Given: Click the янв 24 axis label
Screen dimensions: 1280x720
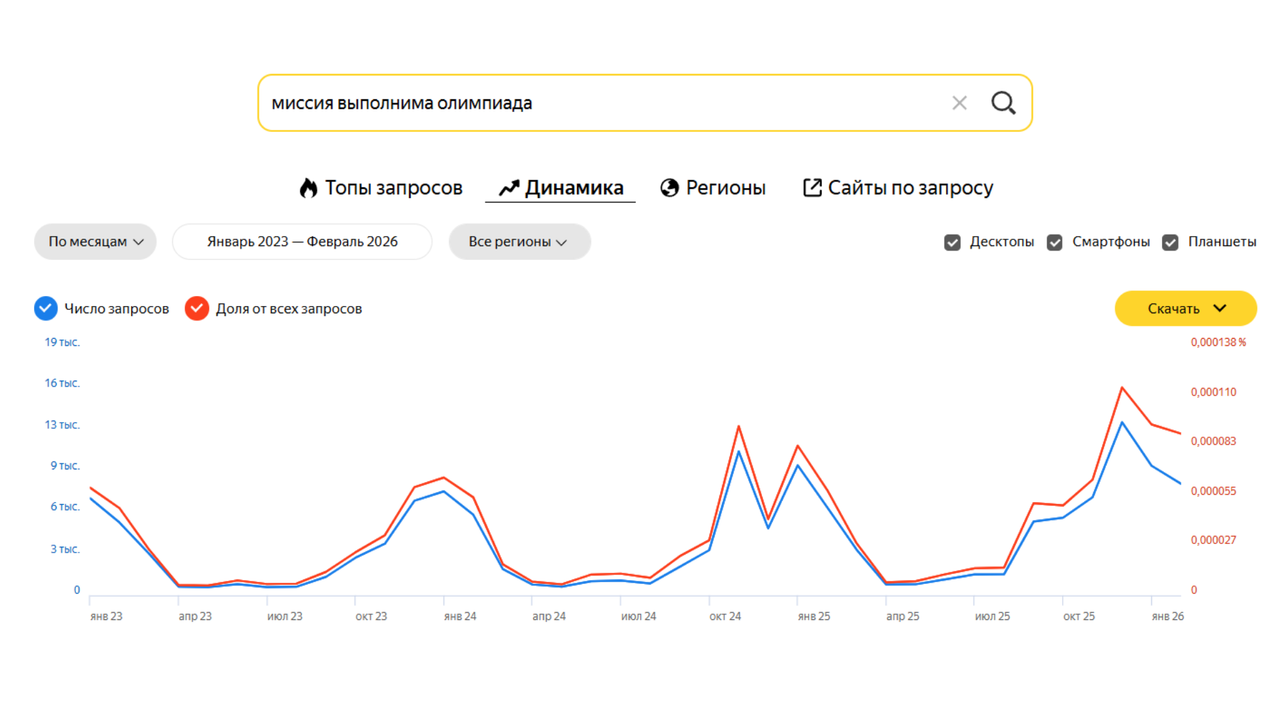Looking at the screenshot, I should [x=460, y=617].
